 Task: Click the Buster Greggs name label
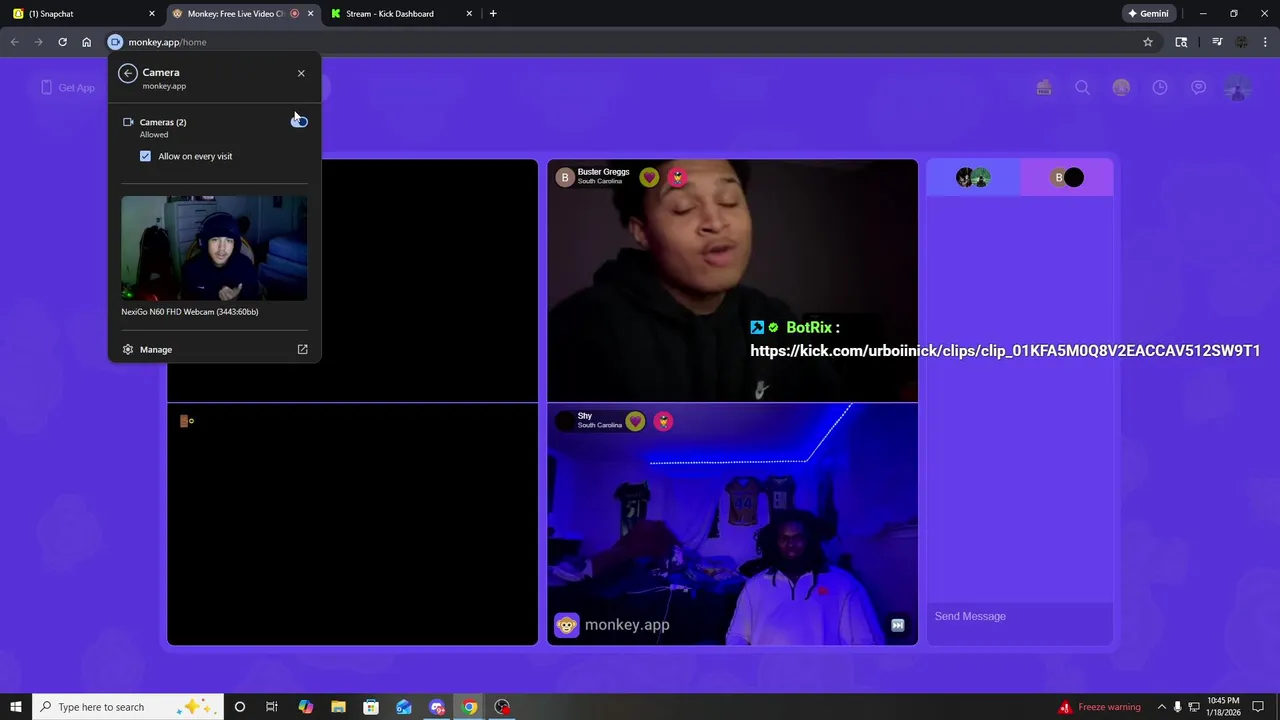(603, 172)
